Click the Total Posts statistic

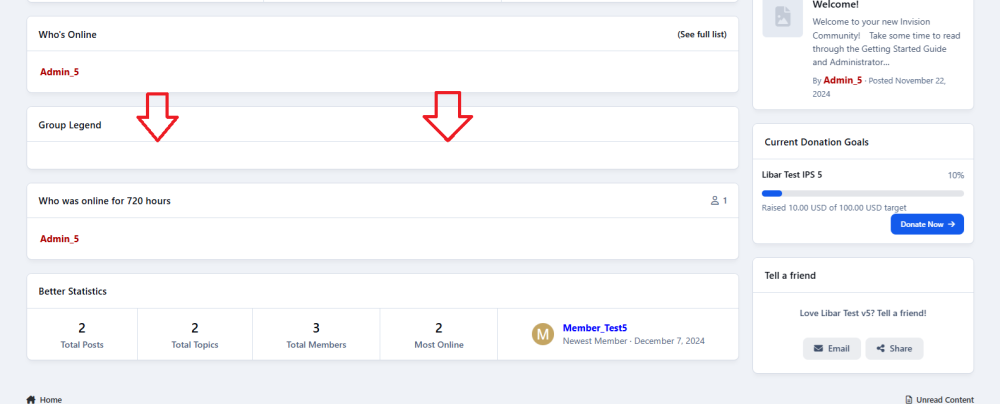(81, 335)
